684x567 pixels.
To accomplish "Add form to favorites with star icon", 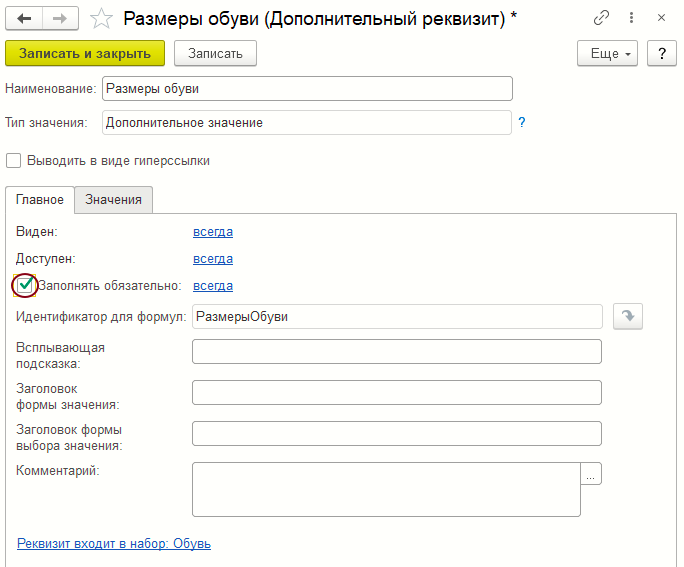I will pos(100,18).
